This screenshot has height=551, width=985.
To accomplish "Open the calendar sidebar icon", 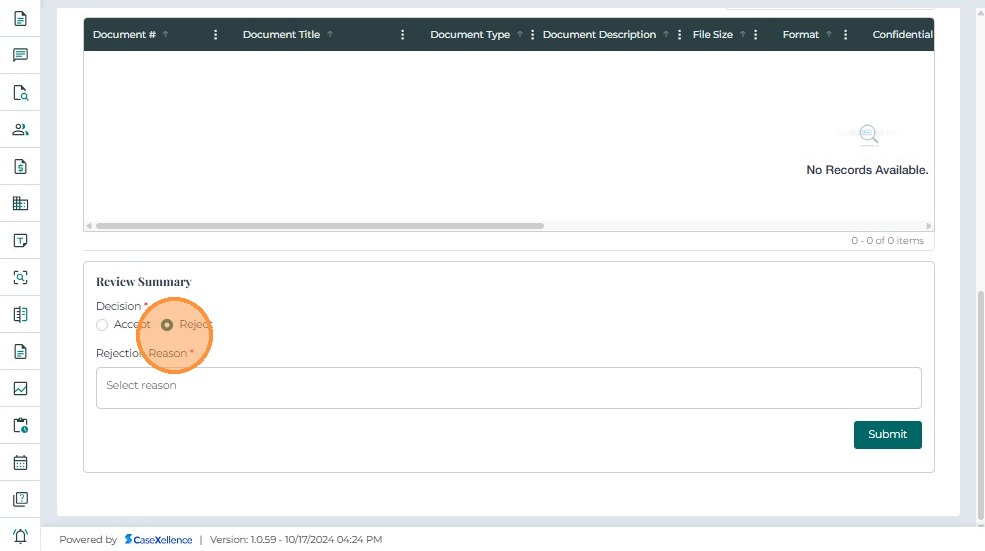I will coord(20,462).
